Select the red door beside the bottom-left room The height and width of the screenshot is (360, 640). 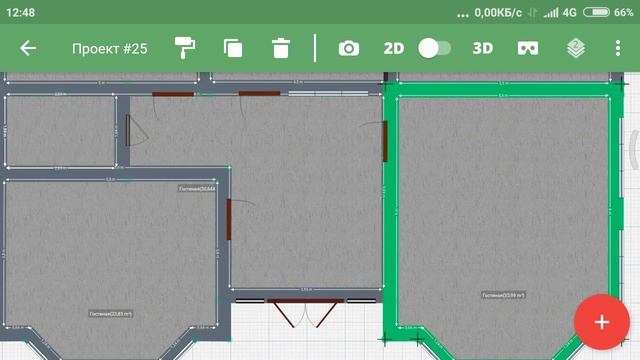pyautogui.click(x=229, y=219)
